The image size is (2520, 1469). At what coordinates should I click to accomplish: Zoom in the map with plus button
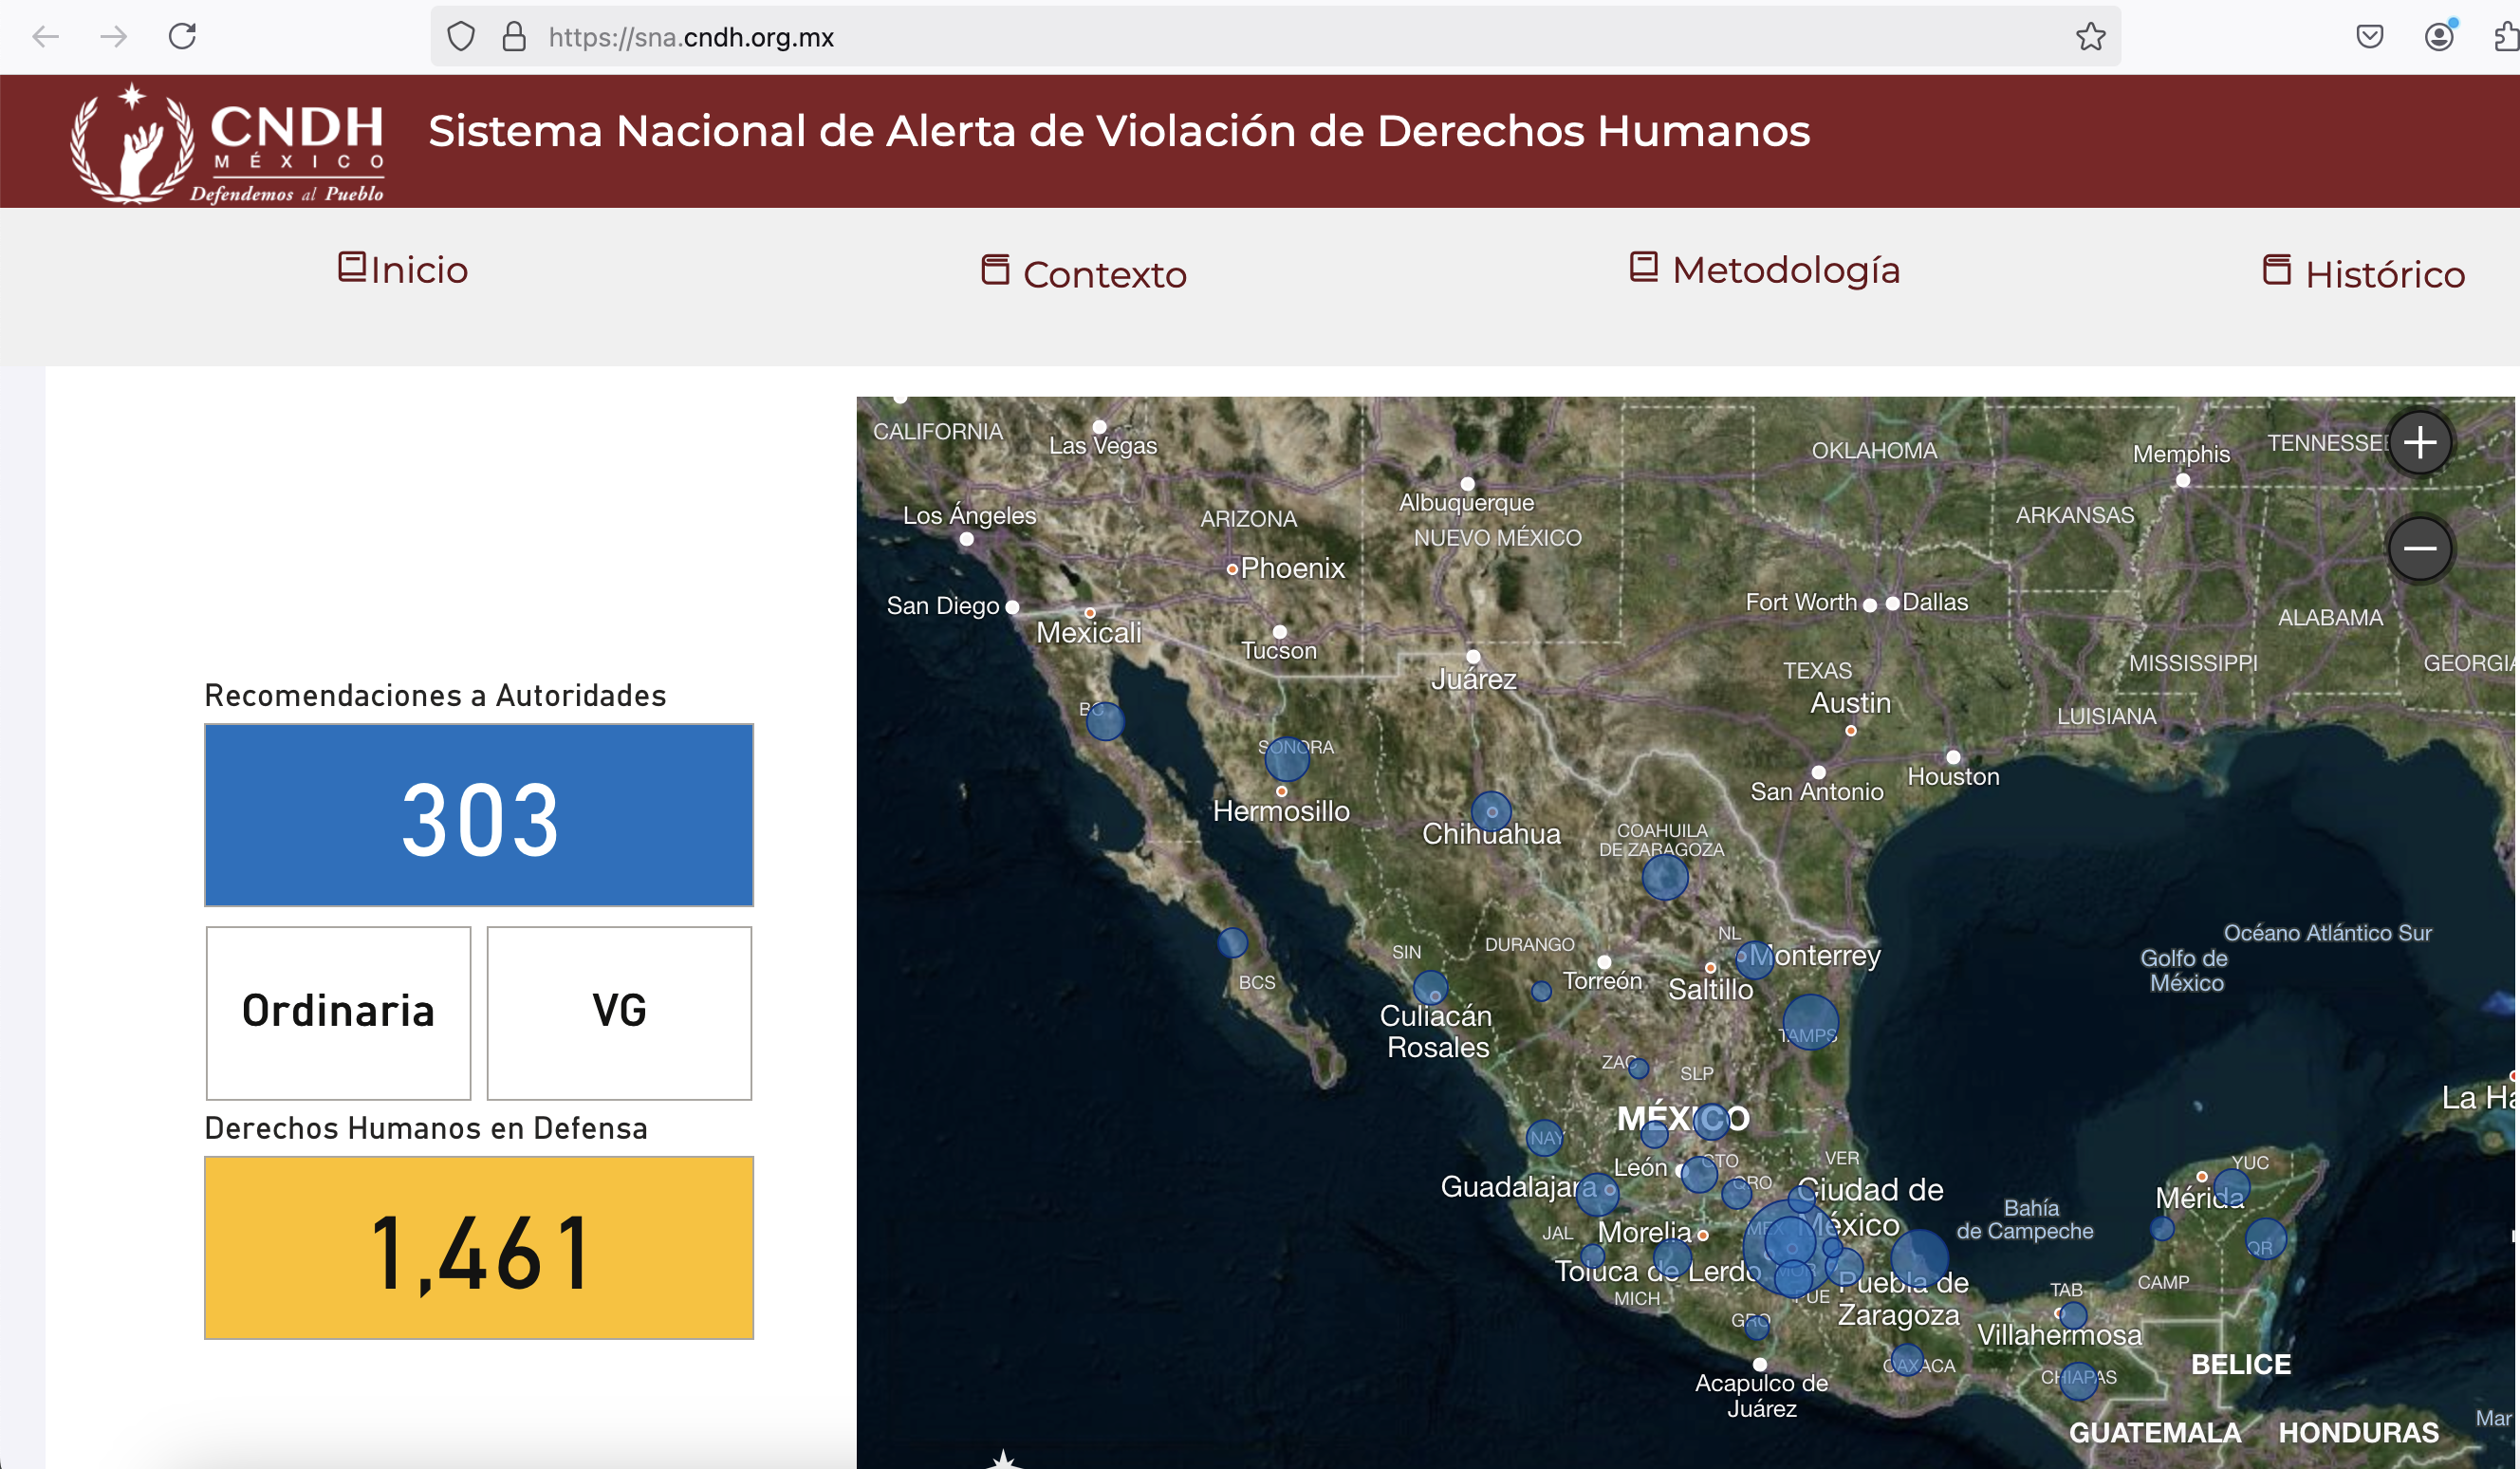click(2419, 442)
